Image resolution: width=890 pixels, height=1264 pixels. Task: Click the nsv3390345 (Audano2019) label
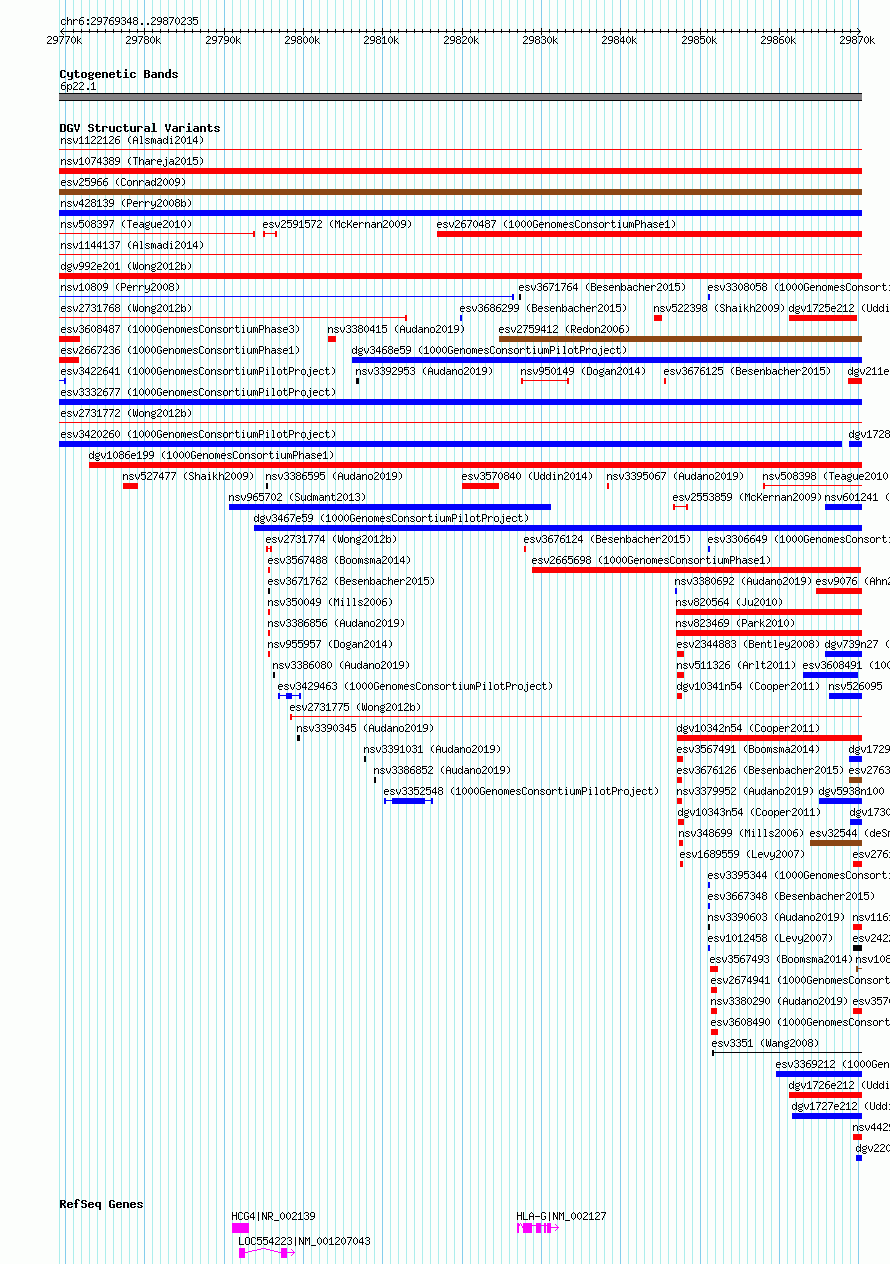point(364,728)
